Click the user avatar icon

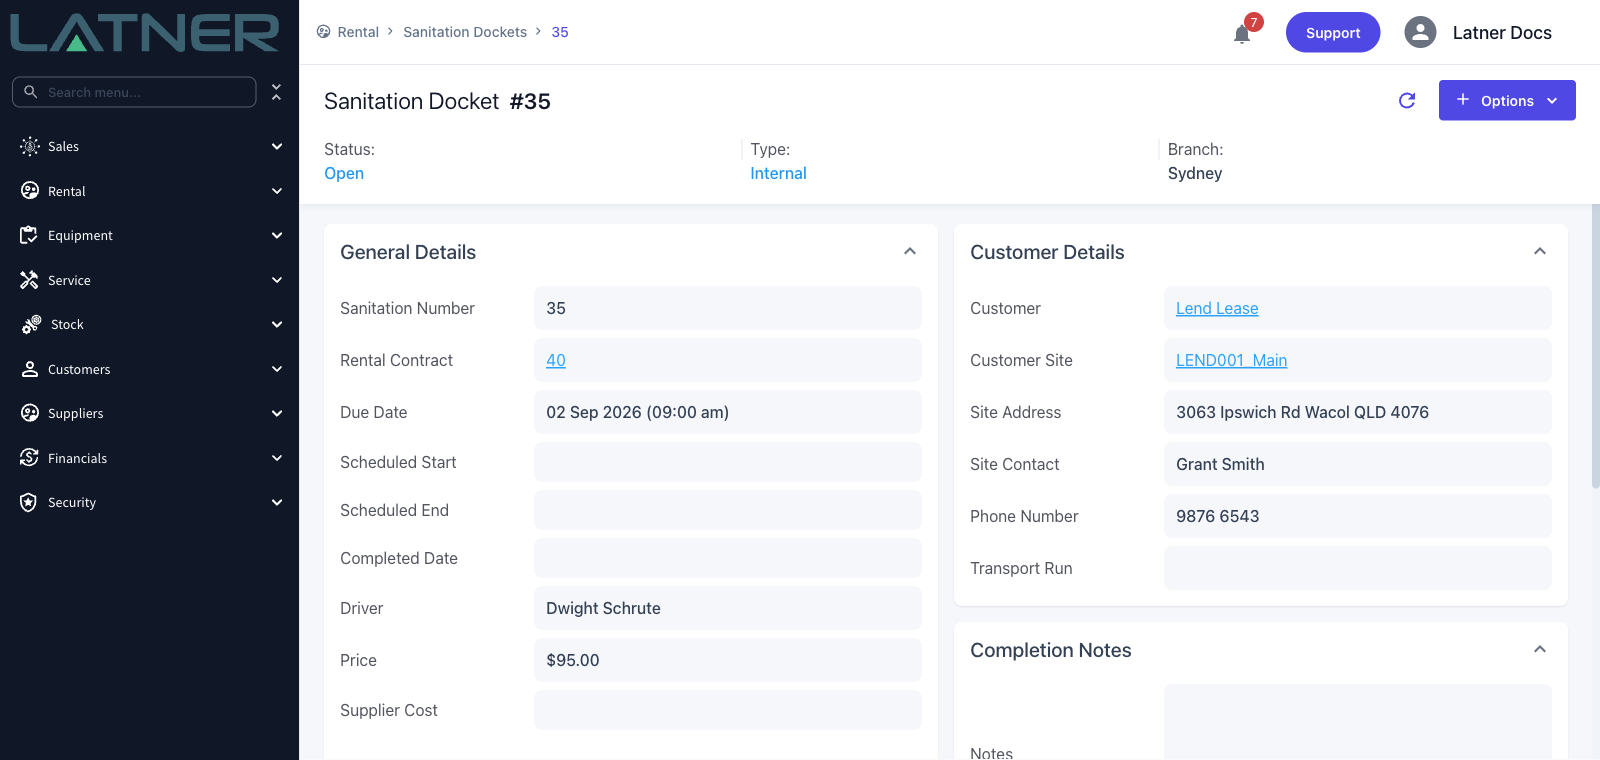pos(1420,32)
